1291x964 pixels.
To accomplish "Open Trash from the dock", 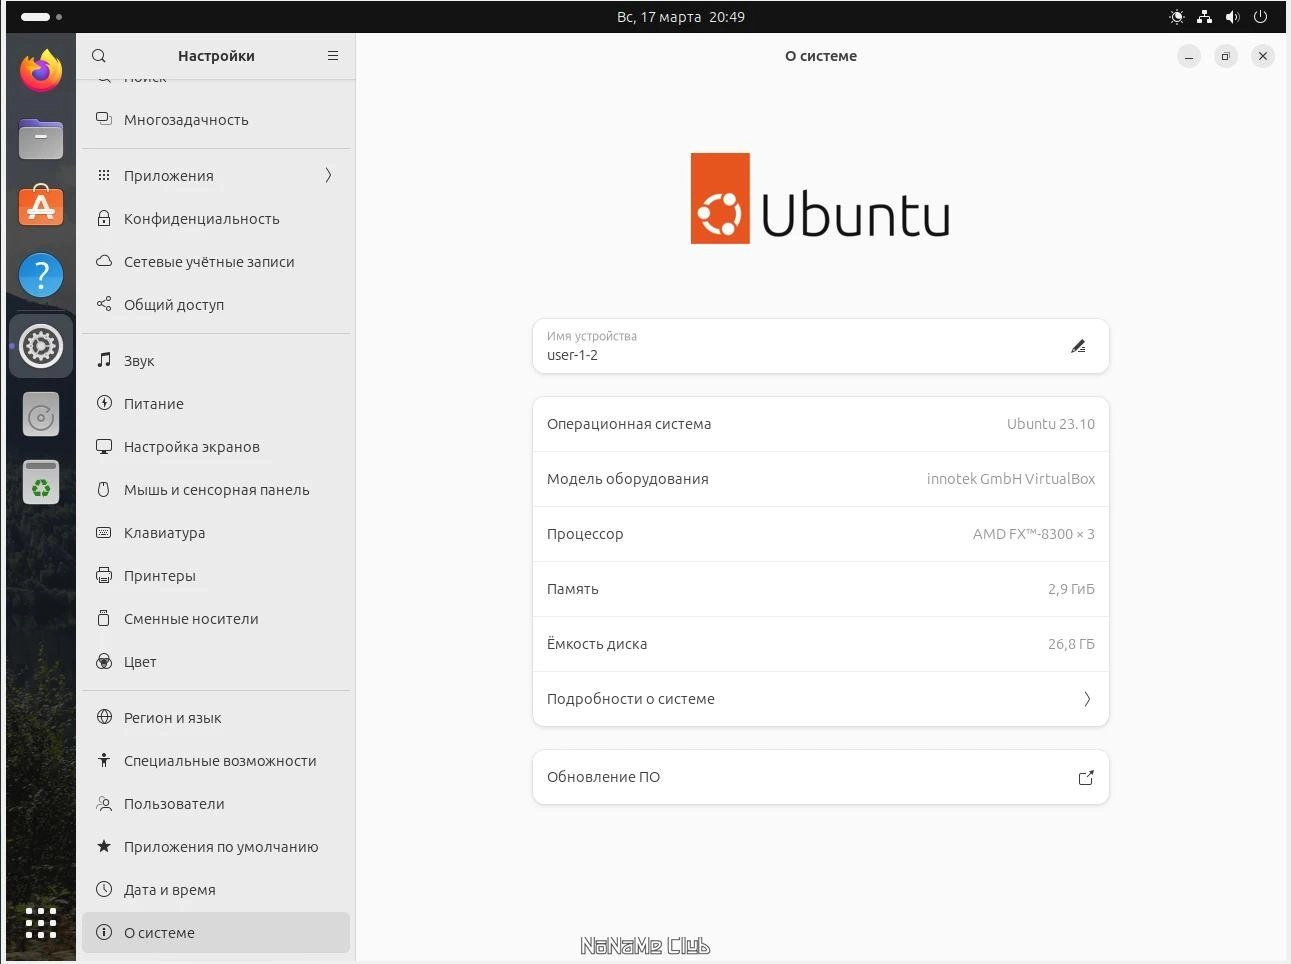I will tap(41, 482).
